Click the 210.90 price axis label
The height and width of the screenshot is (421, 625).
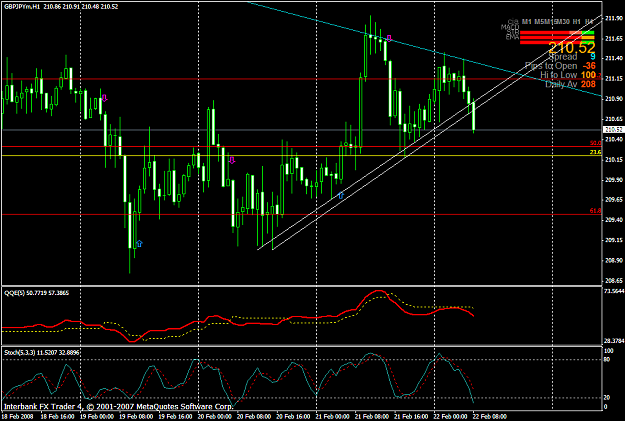click(x=614, y=98)
